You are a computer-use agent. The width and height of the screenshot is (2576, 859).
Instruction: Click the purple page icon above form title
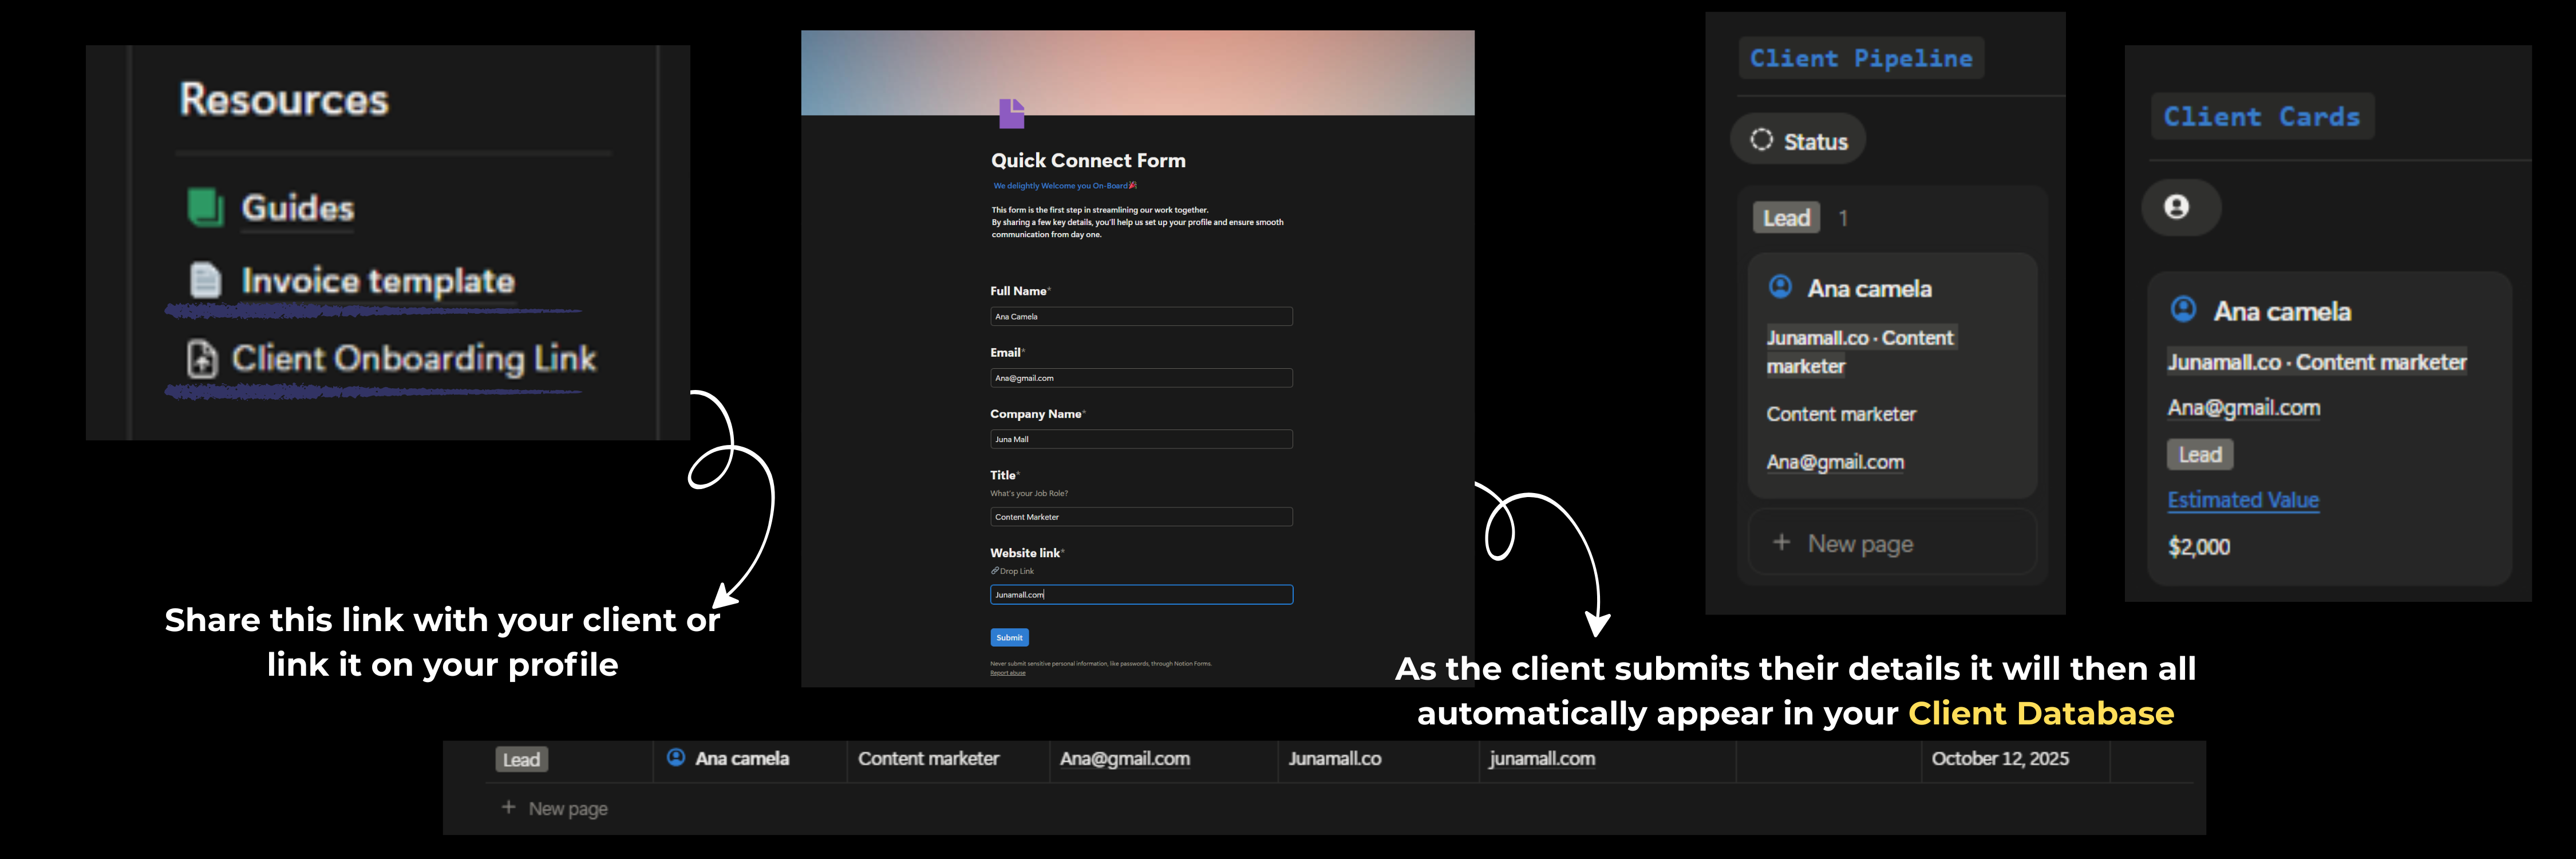pos(1011,113)
